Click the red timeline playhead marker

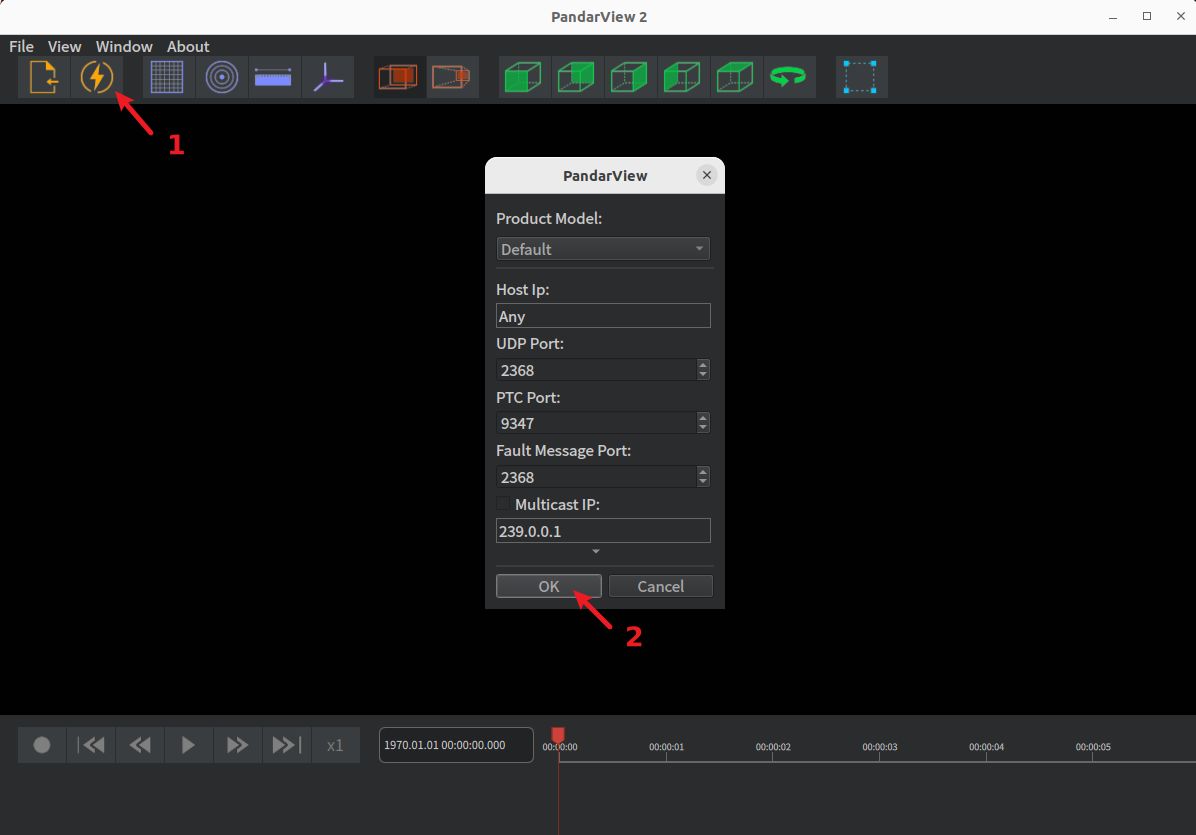coord(558,734)
